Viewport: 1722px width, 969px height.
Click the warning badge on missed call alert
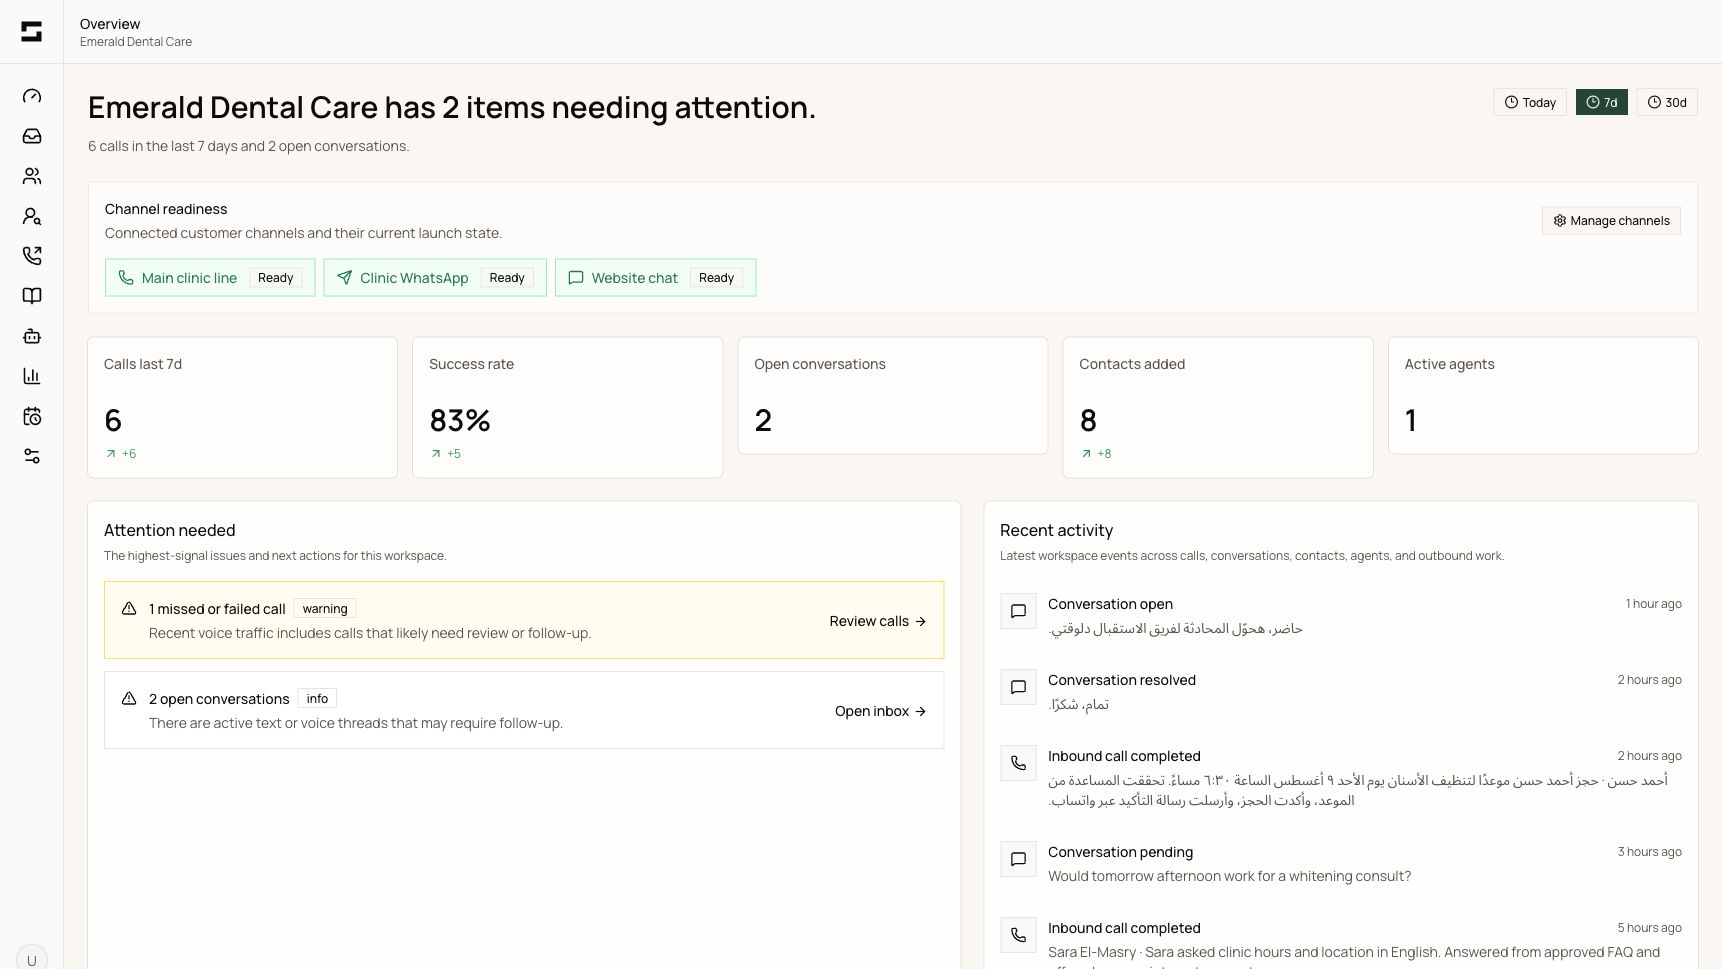click(325, 608)
